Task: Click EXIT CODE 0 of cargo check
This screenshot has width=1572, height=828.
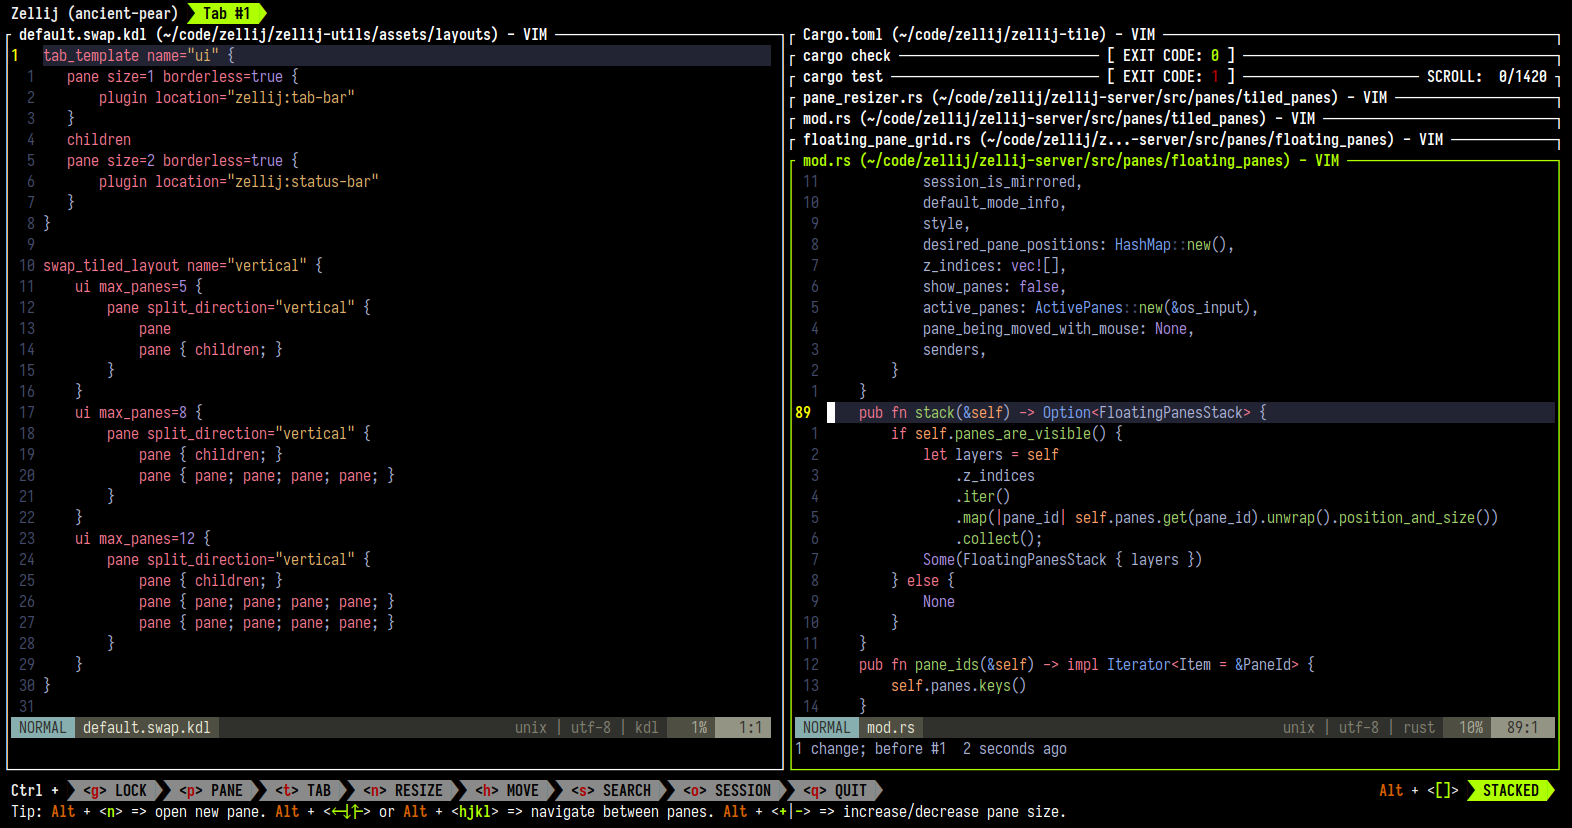Action: click(x=1171, y=55)
